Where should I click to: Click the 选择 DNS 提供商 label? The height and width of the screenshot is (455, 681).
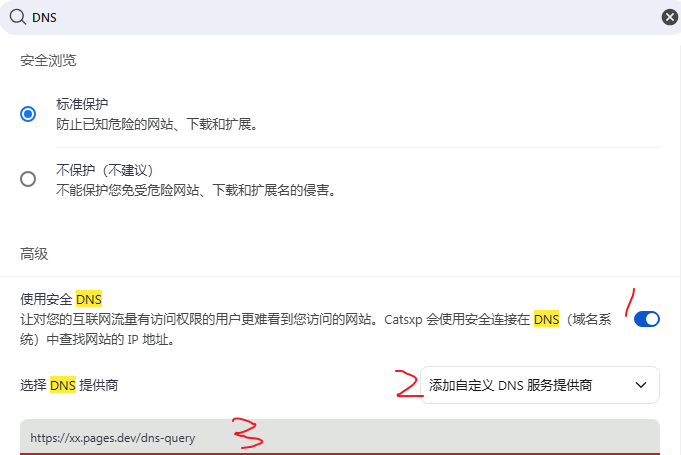point(69,385)
